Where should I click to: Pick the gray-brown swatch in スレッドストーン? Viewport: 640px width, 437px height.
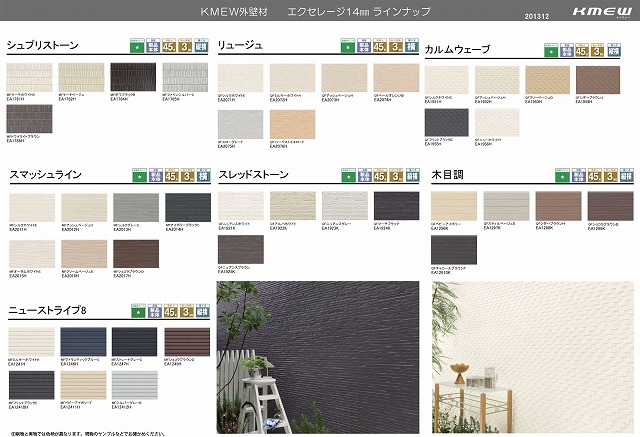pos(241,250)
